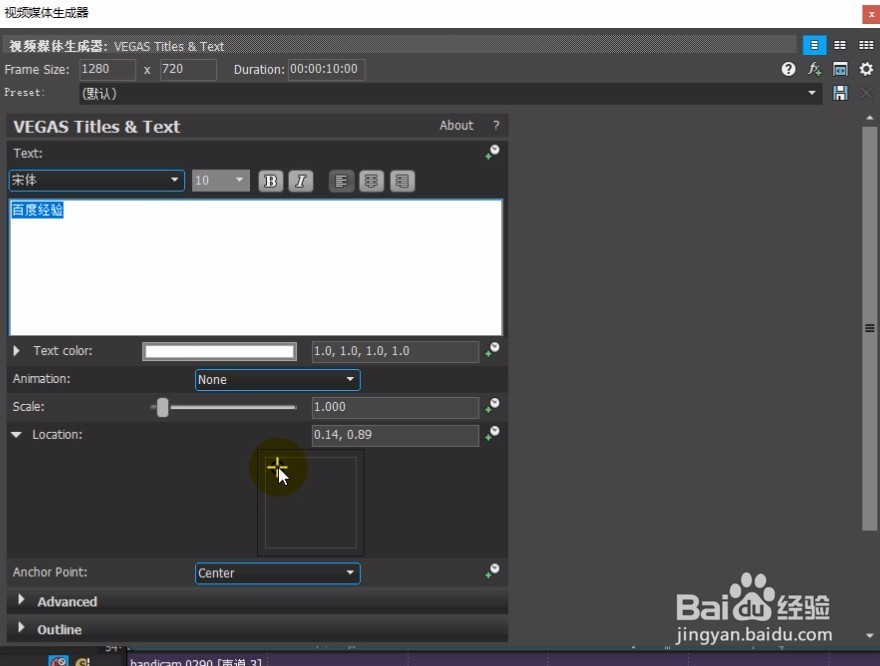Open the font family dropdown

[97, 181]
